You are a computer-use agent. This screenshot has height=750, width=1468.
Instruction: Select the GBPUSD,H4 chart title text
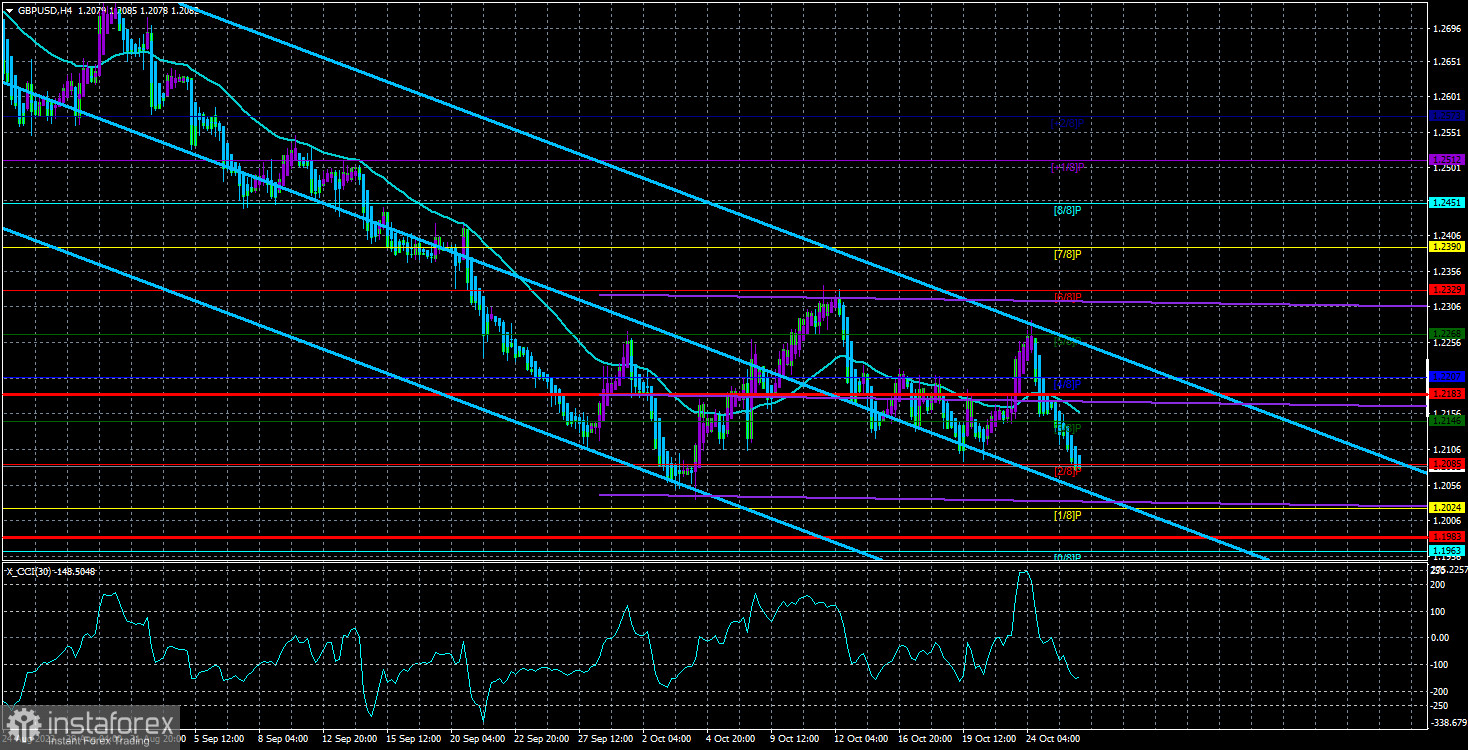pos(43,12)
